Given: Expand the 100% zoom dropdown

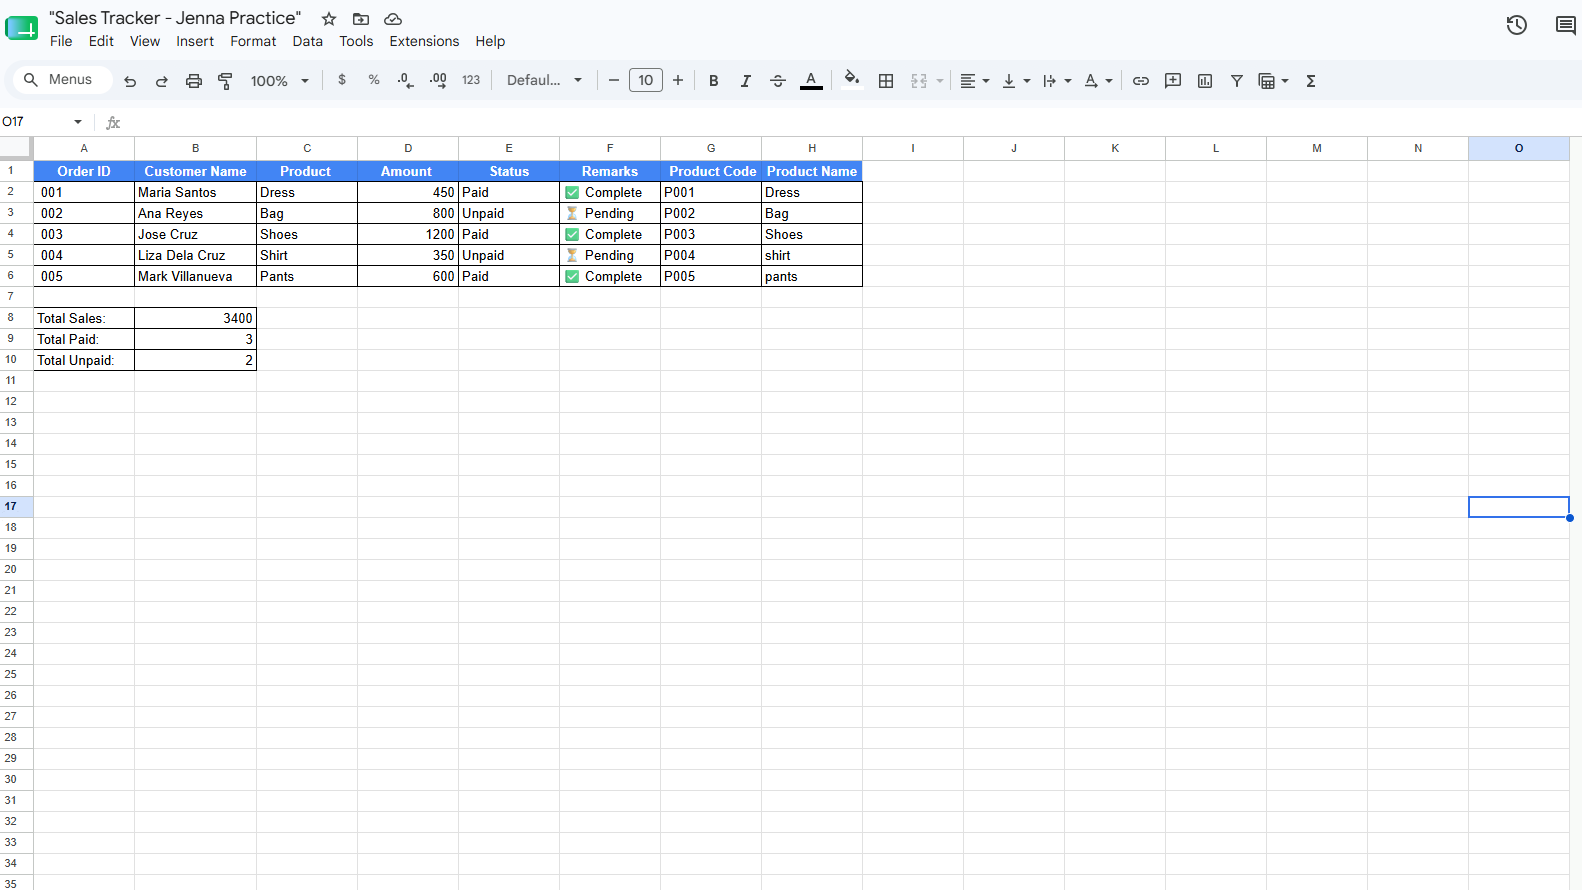Looking at the screenshot, I should click(280, 81).
